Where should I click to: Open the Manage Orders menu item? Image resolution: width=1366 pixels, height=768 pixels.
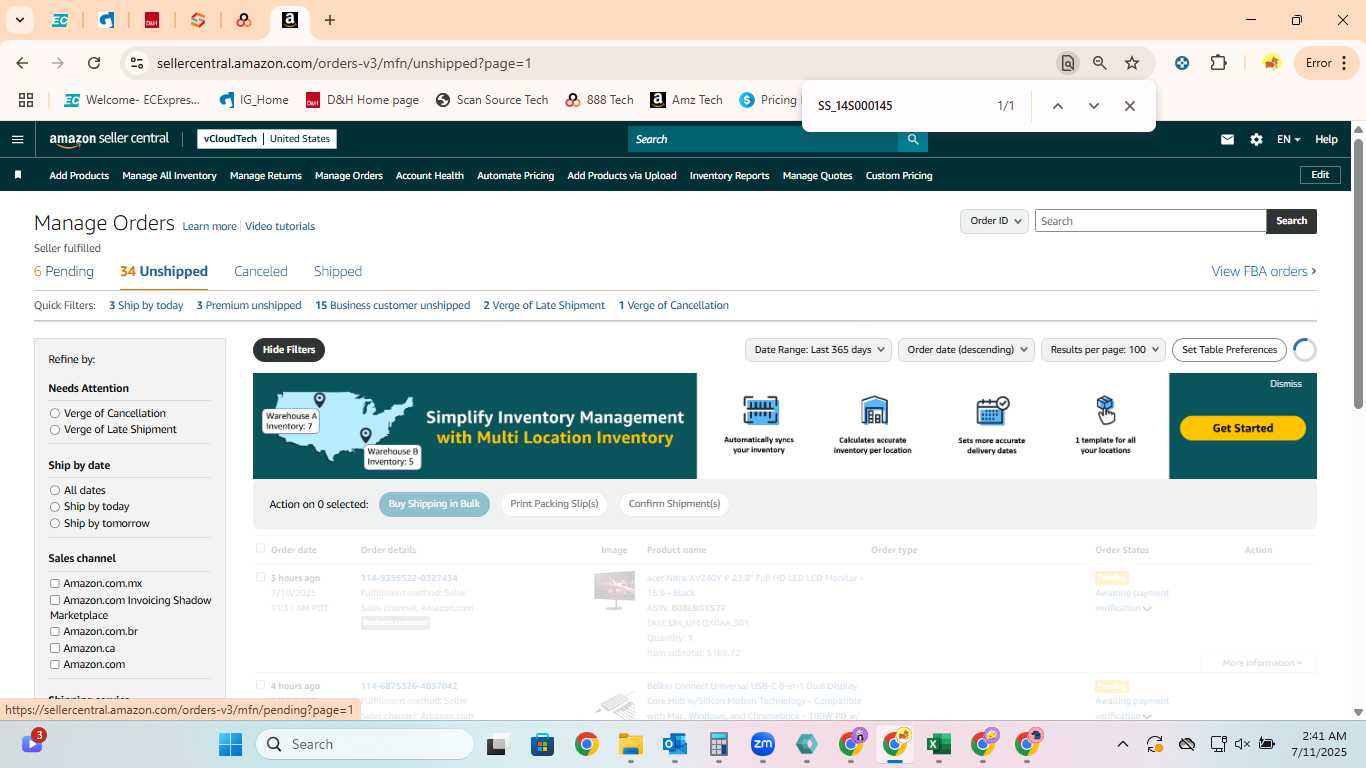pyautogui.click(x=349, y=175)
